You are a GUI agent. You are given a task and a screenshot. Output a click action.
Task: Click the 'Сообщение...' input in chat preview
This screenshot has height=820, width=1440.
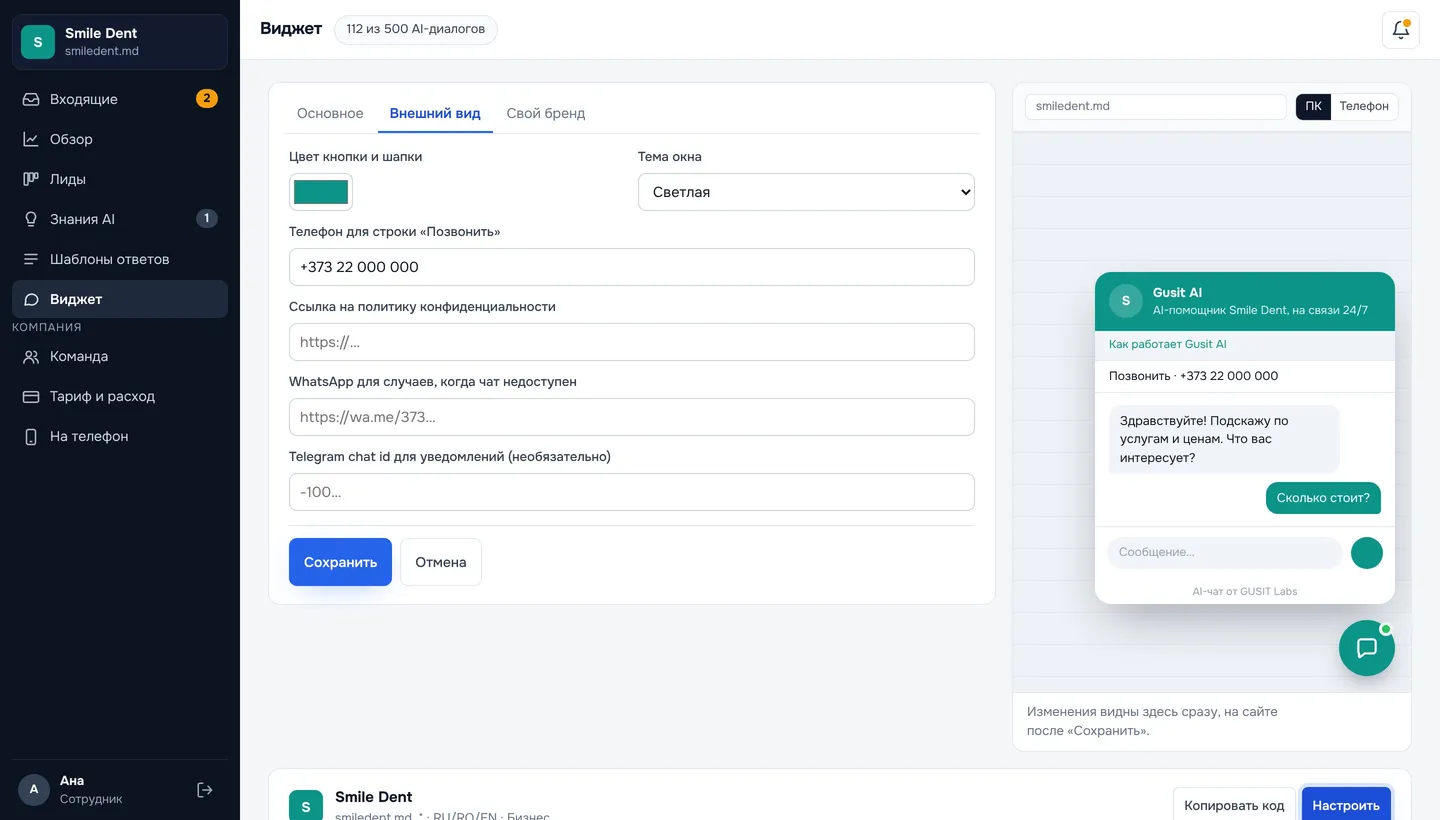(x=1225, y=553)
